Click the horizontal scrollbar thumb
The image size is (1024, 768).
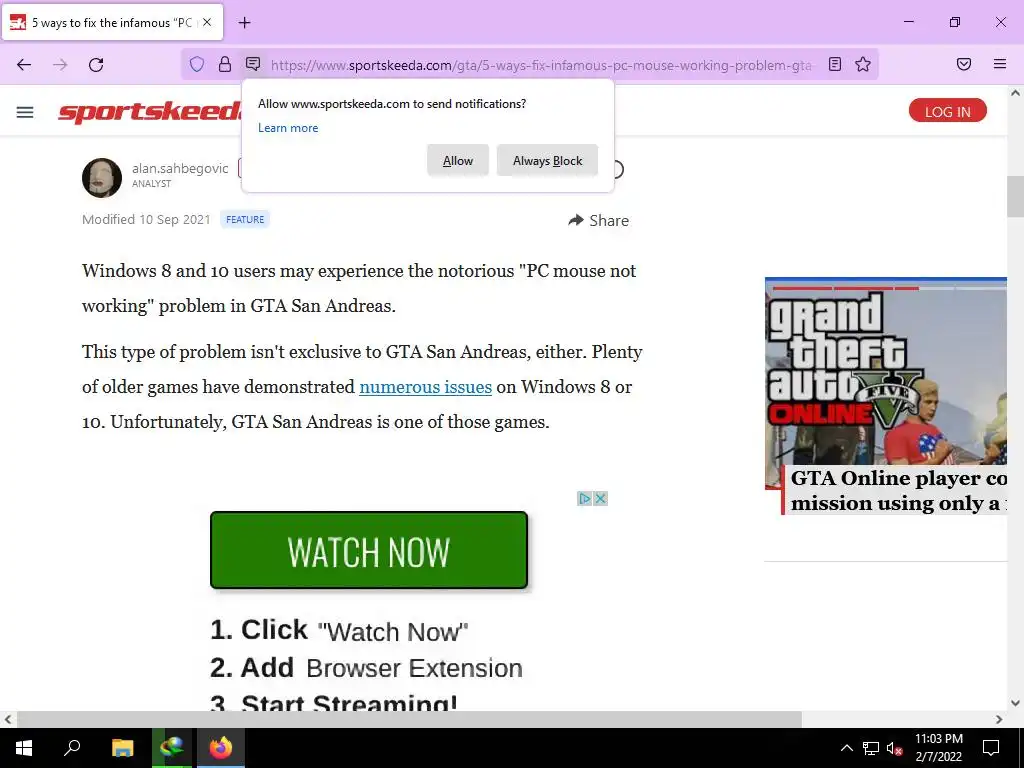tap(409, 719)
